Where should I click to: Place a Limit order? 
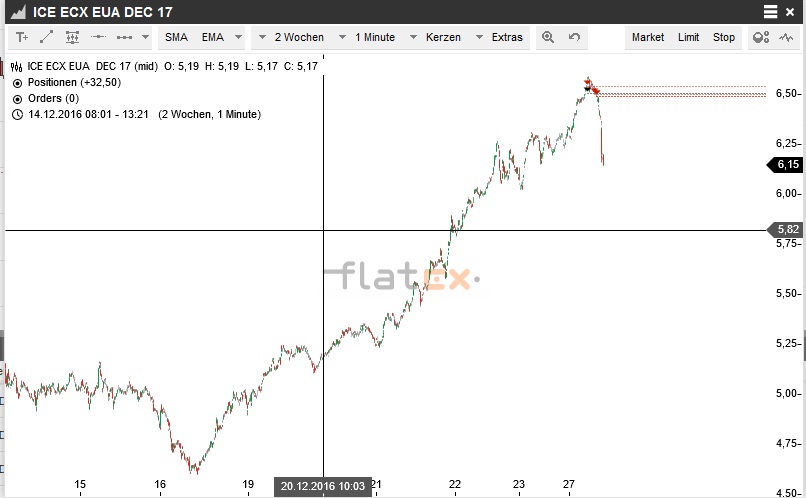click(688, 38)
